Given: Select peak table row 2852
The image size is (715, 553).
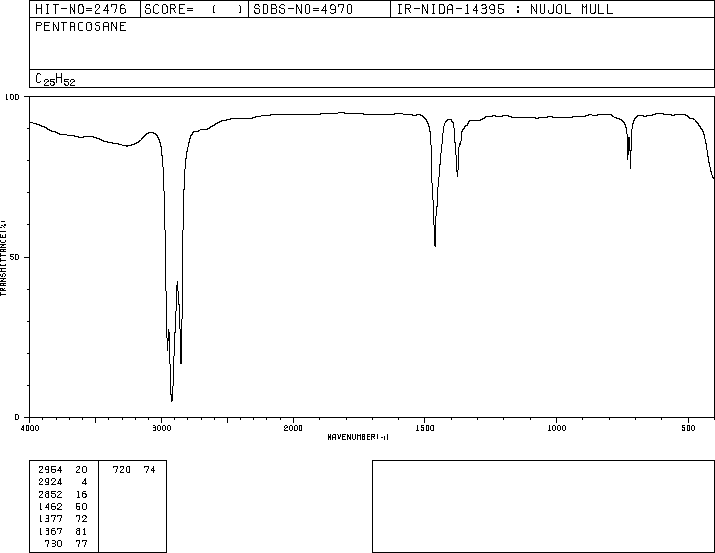Looking at the screenshot, I should [63, 494].
